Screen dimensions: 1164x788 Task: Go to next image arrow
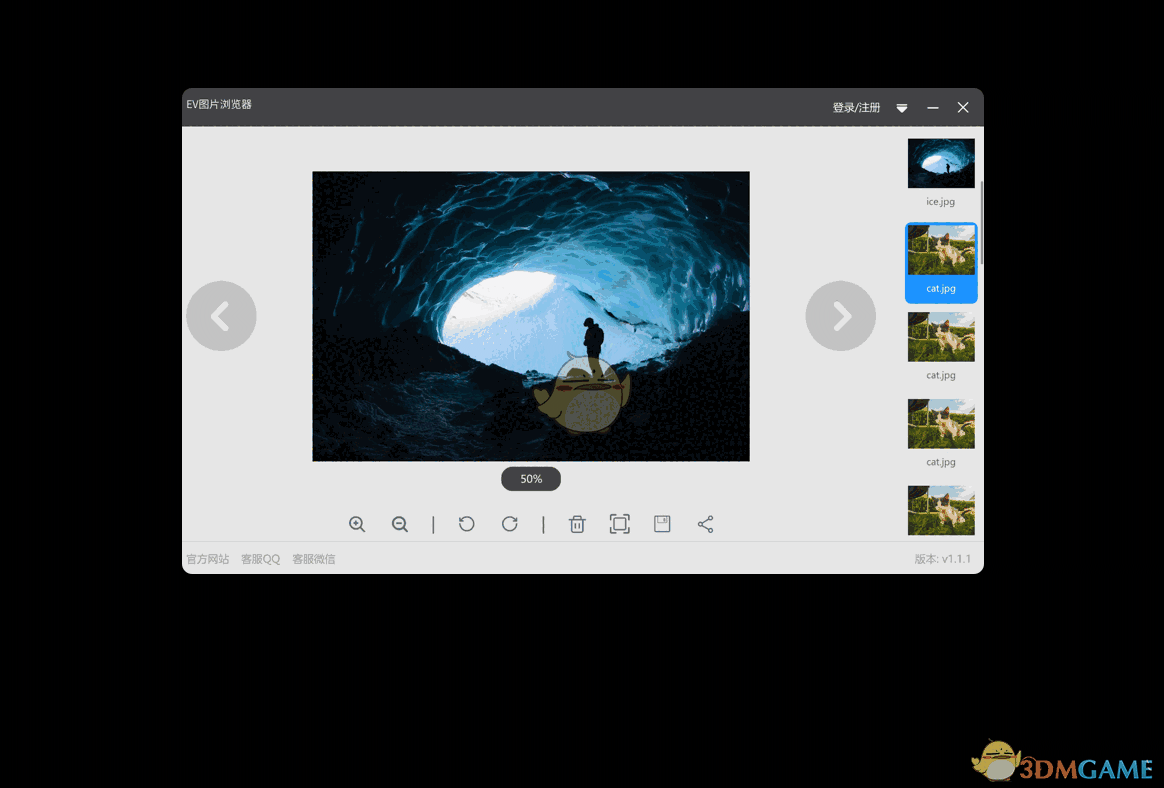(x=840, y=316)
